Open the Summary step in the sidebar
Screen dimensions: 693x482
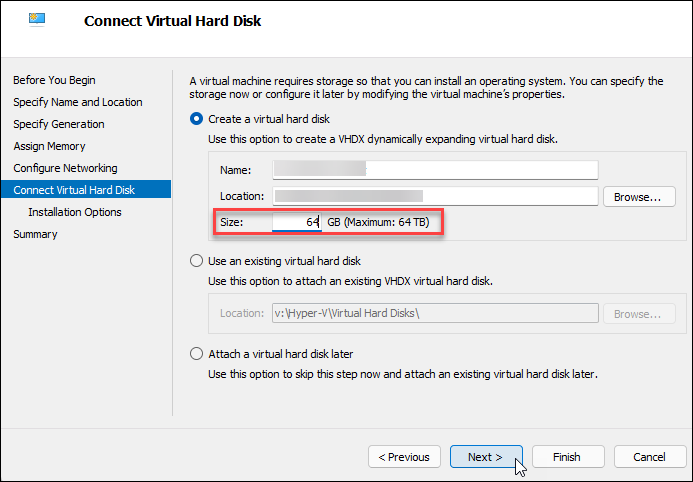[35, 234]
